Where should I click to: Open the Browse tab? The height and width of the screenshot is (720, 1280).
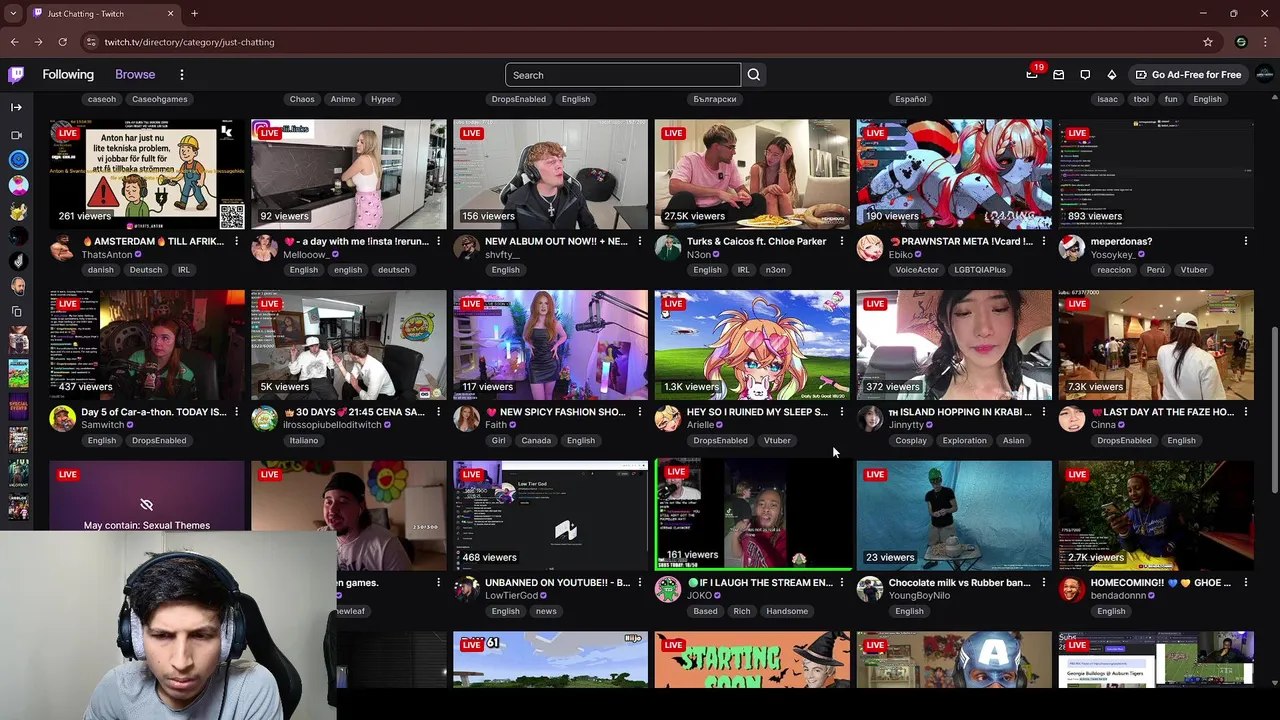[135, 75]
